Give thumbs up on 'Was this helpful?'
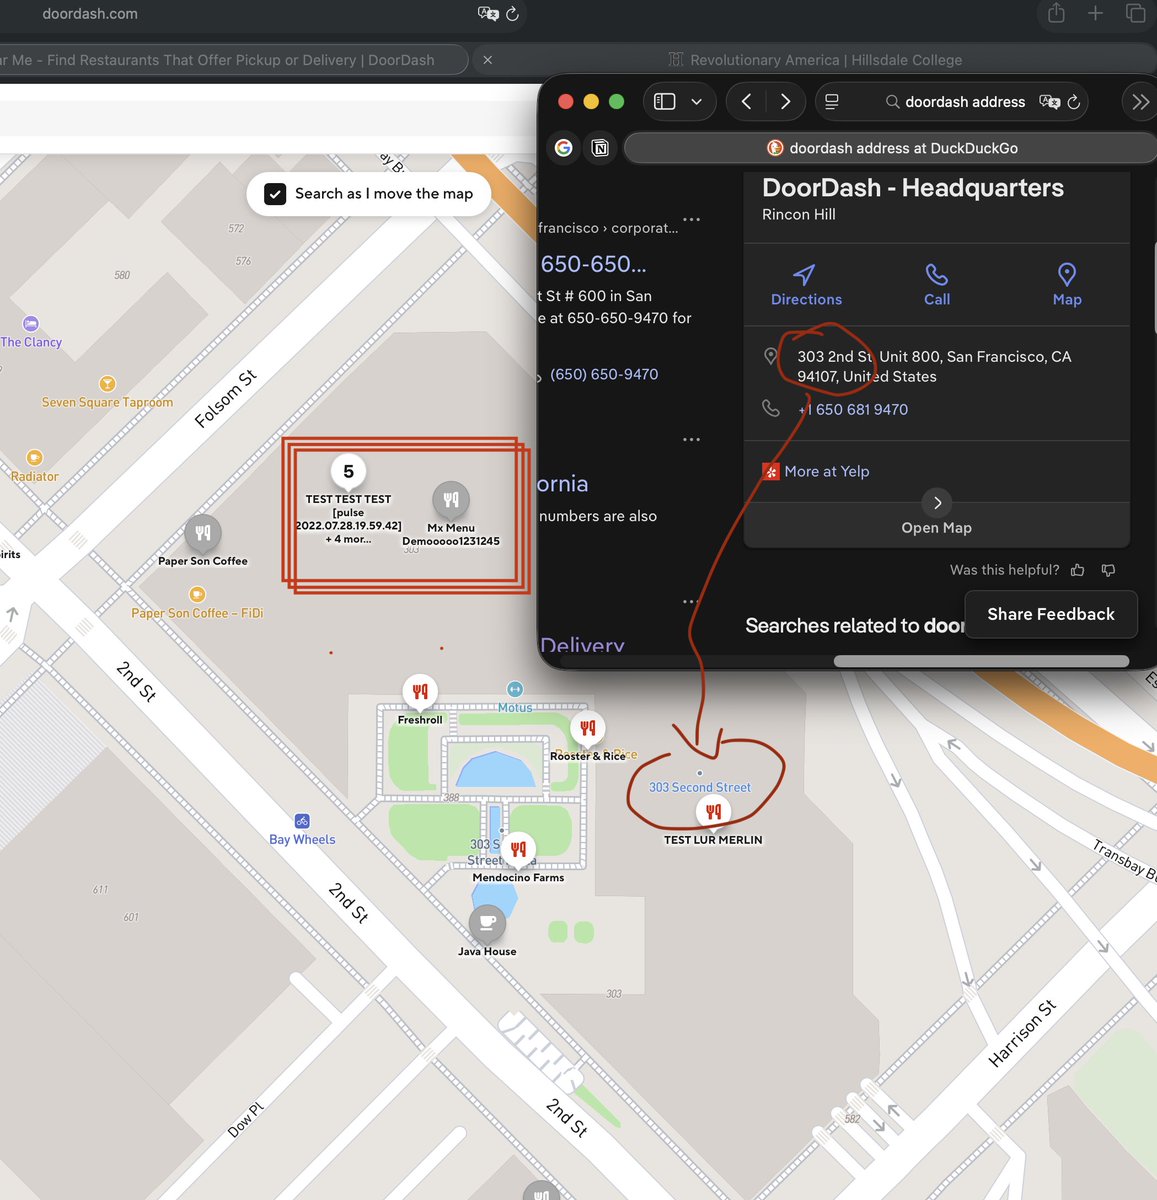 (1077, 570)
